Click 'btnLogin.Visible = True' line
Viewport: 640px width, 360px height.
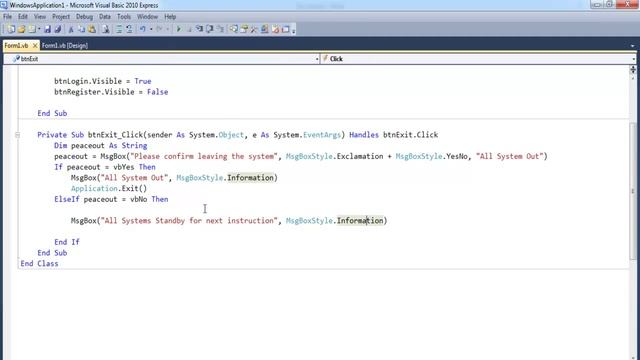(x=102, y=81)
